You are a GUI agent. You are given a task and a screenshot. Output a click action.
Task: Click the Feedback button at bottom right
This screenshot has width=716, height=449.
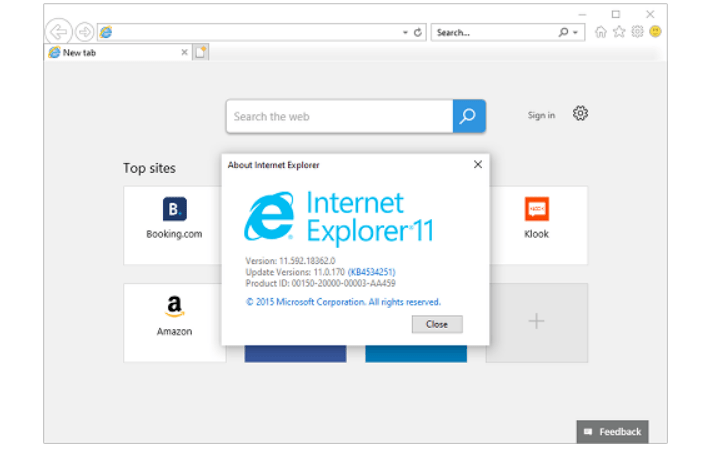tap(612, 432)
